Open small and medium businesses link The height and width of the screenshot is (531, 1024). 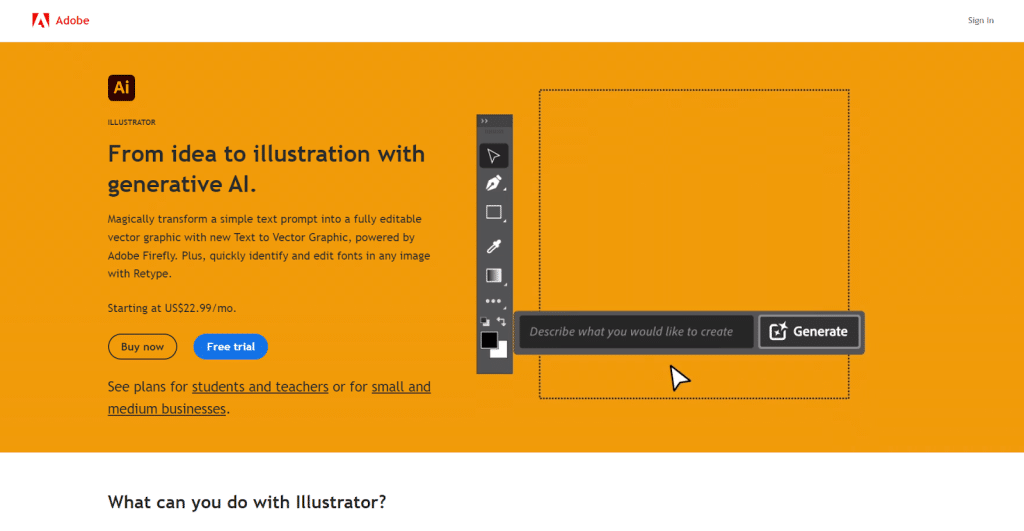(269, 398)
